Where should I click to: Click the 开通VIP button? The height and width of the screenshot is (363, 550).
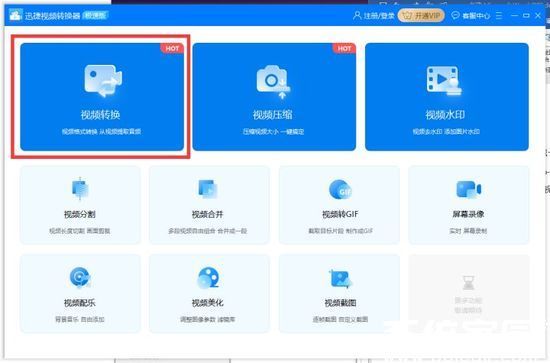pyautogui.click(x=421, y=15)
